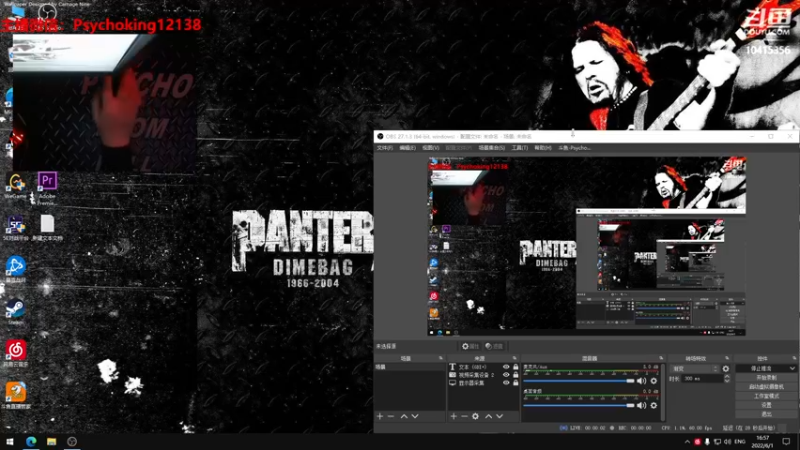This screenshot has width=800, height=450.
Task: Mute the microphone/Aux audio speaker icon
Action: (x=641, y=381)
